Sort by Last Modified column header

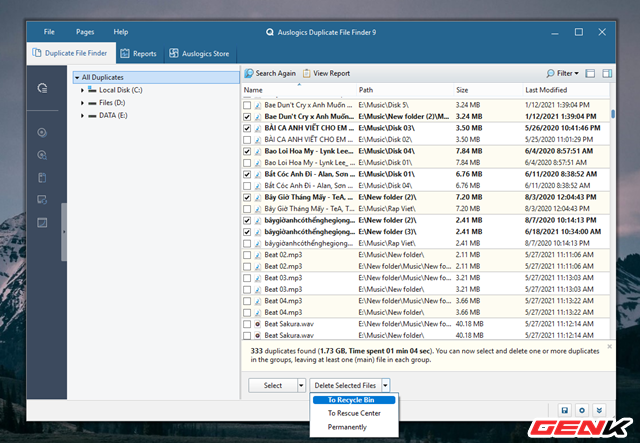566,90
